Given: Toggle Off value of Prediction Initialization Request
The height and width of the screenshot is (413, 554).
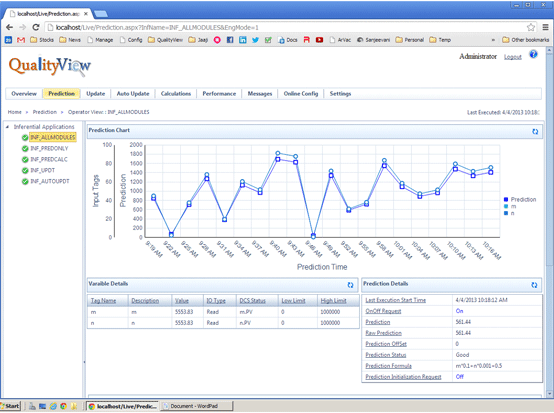Looking at the screenshot, I should (460, 377).
